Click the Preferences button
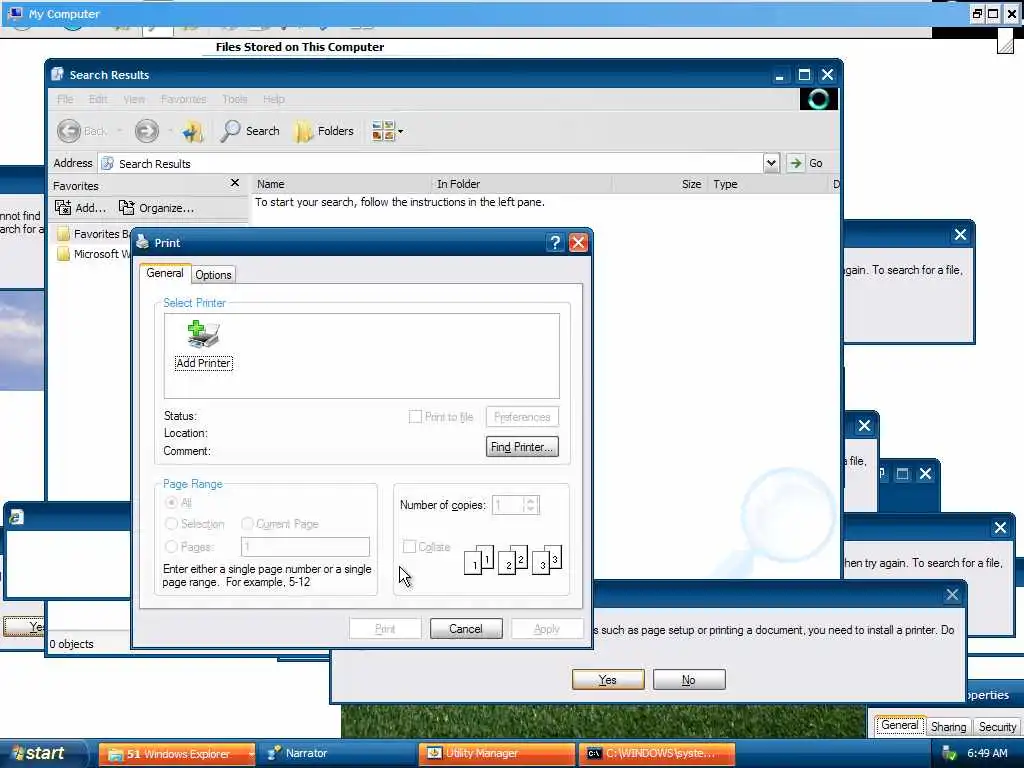This screenshot has height=768, width=1024. (522, 417)
